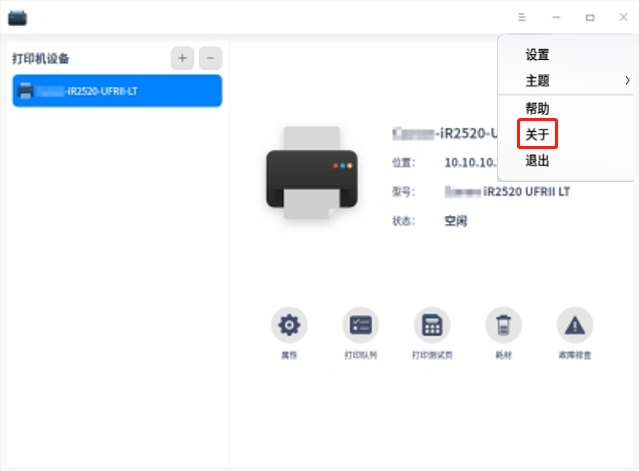Print a test page (打印测试页) icon
The height and width of the screenshot is (471, 639).
[x=432, y=325]
